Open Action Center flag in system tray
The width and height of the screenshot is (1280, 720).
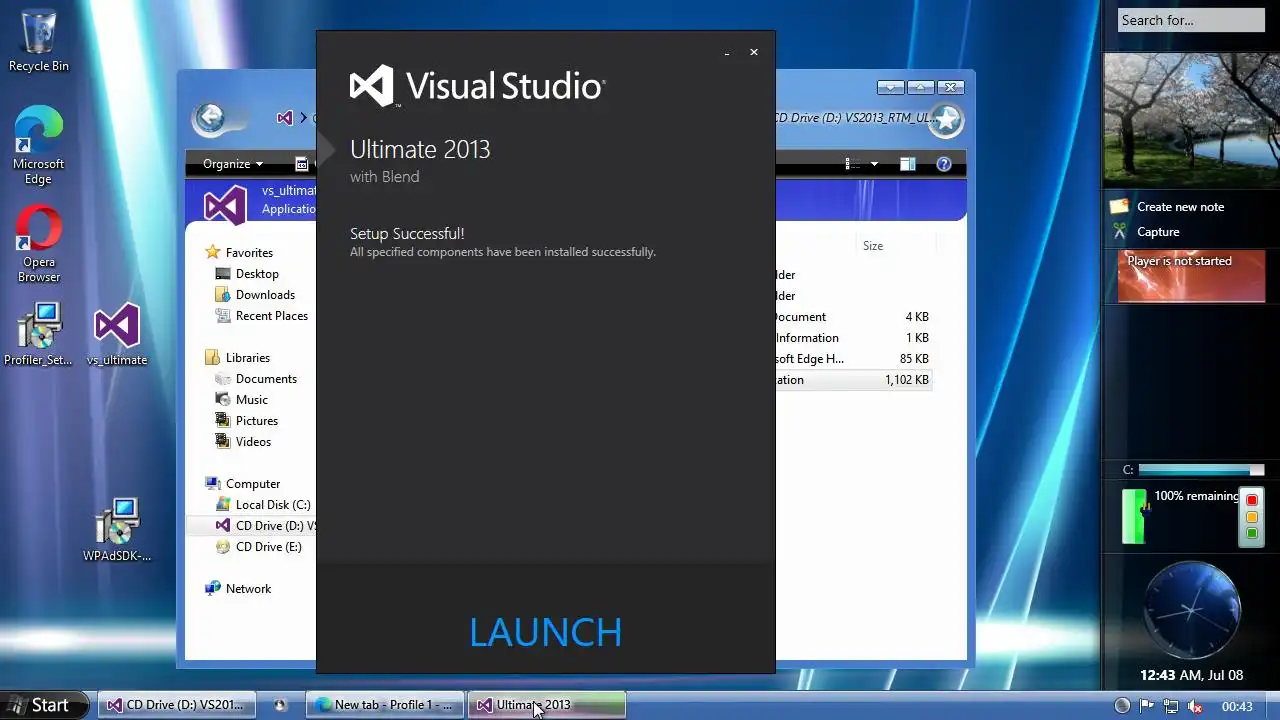pos(1147,706)
